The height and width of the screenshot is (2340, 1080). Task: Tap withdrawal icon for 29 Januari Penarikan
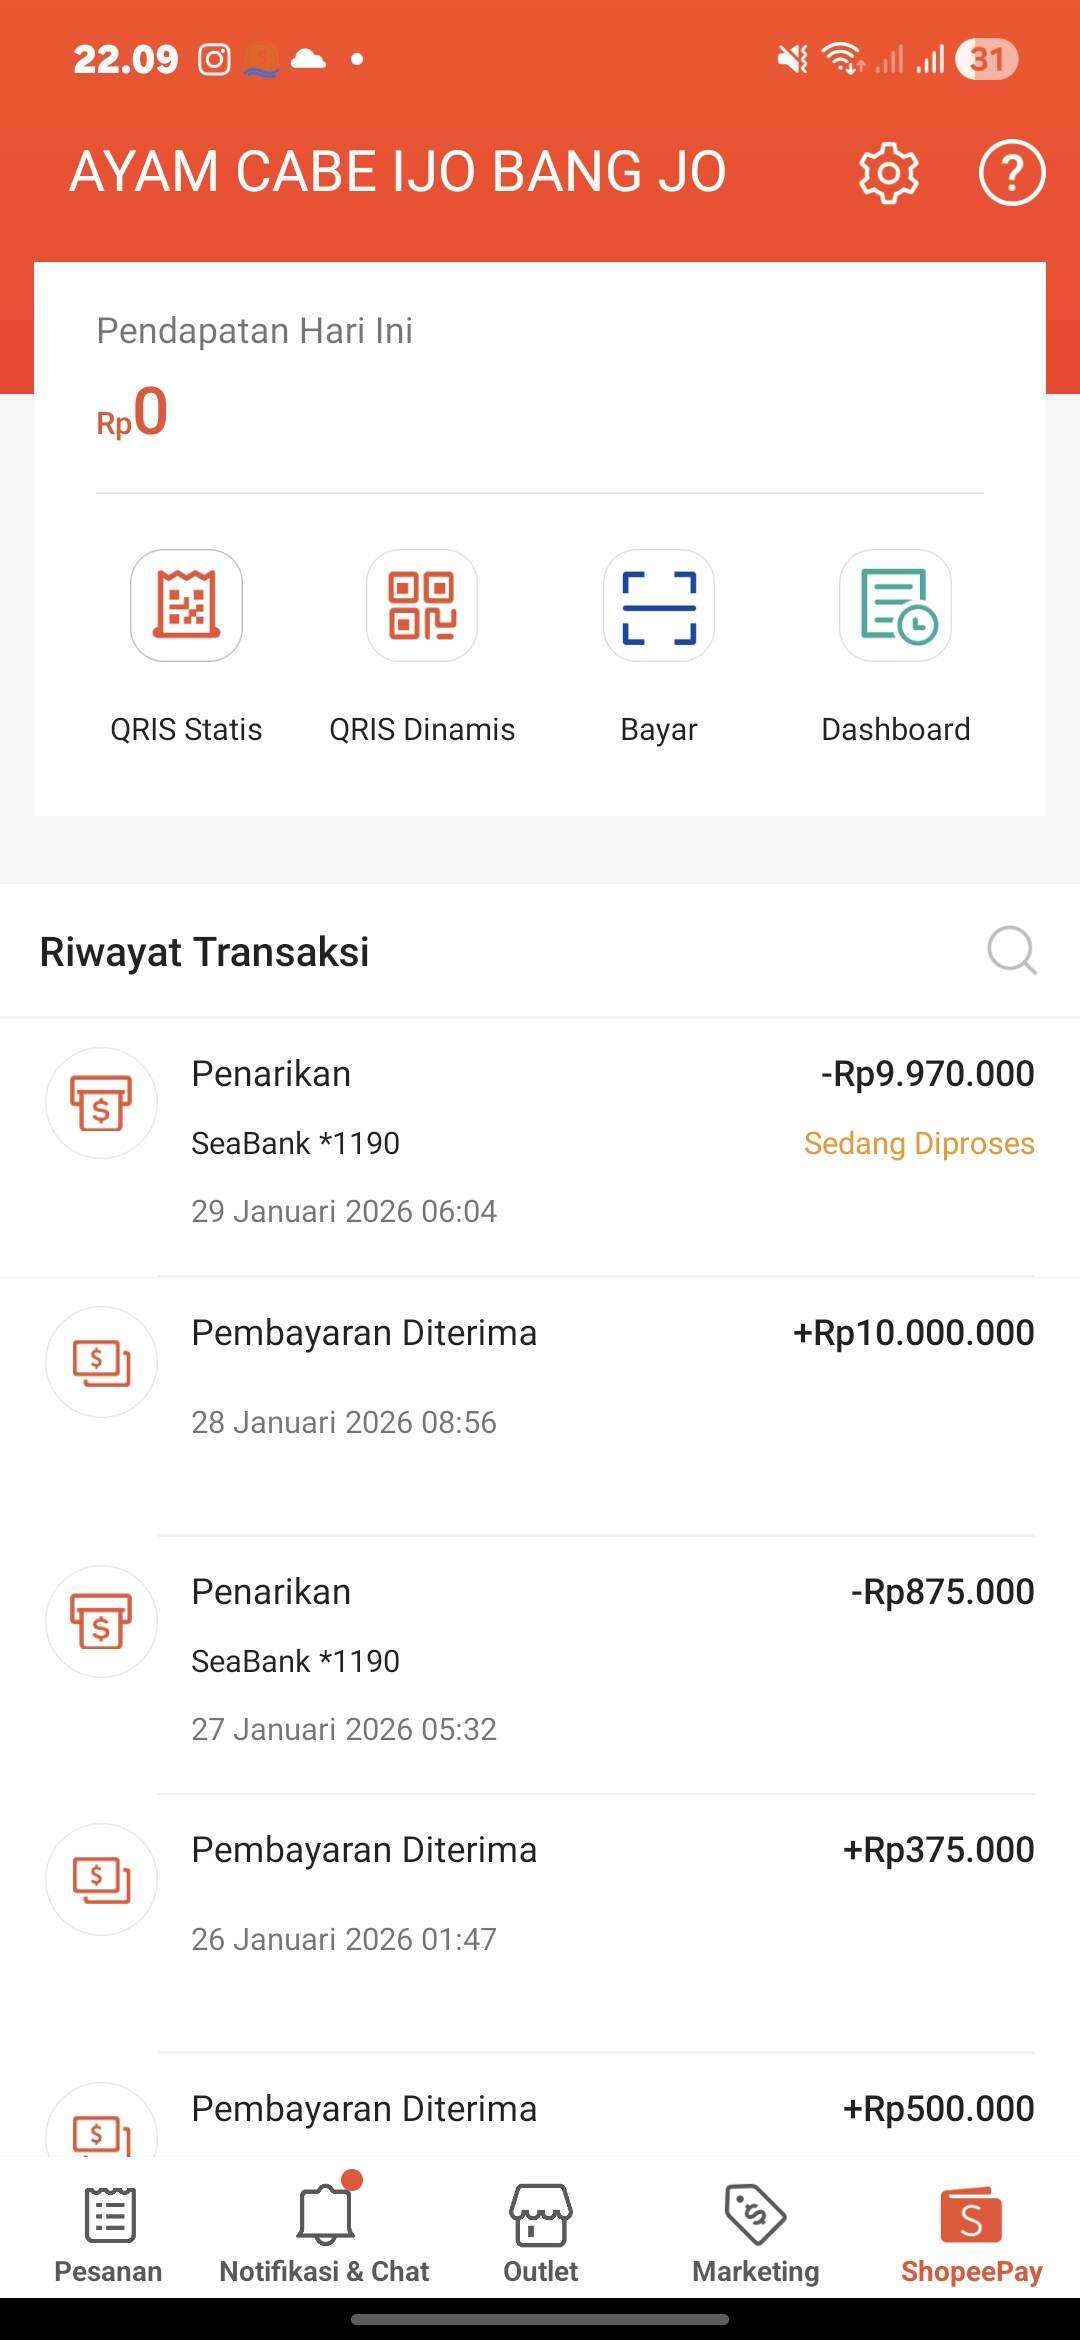click(101, 1102)
